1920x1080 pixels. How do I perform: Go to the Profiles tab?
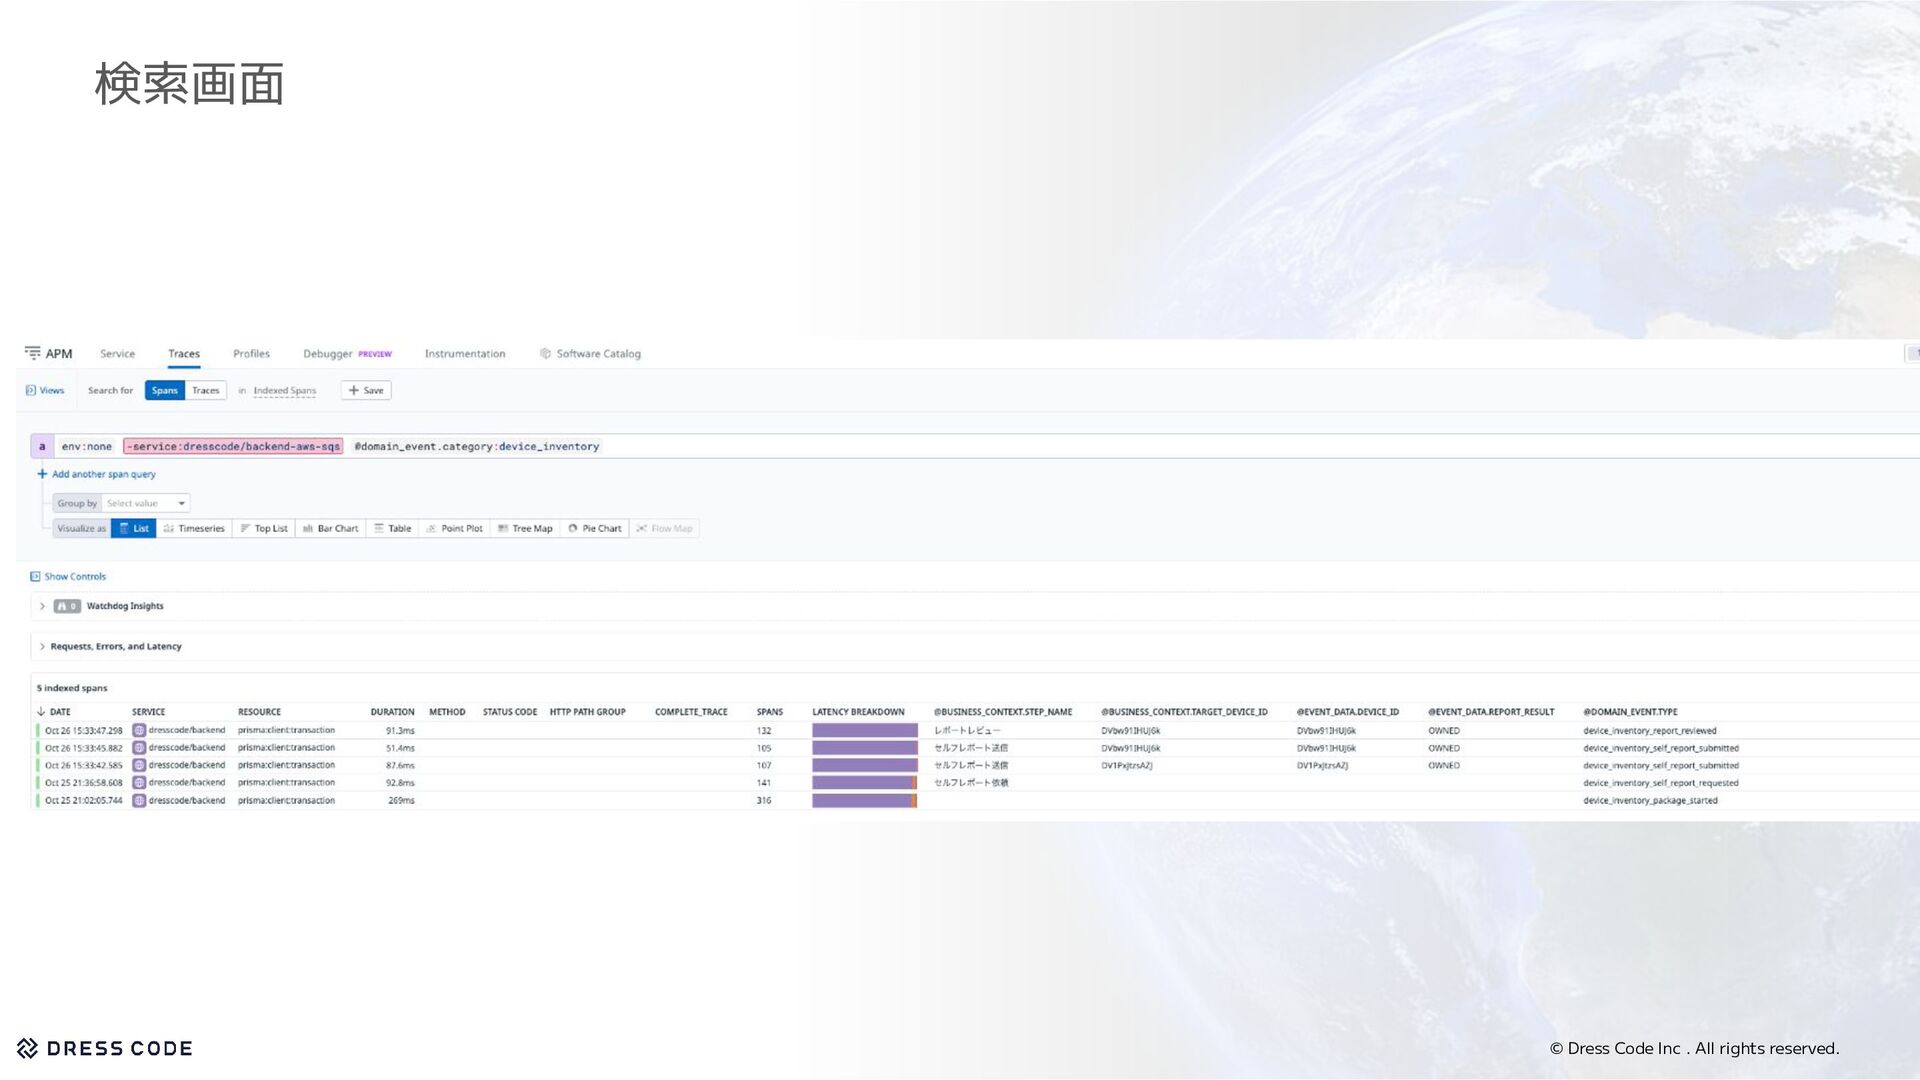[251, 354]
